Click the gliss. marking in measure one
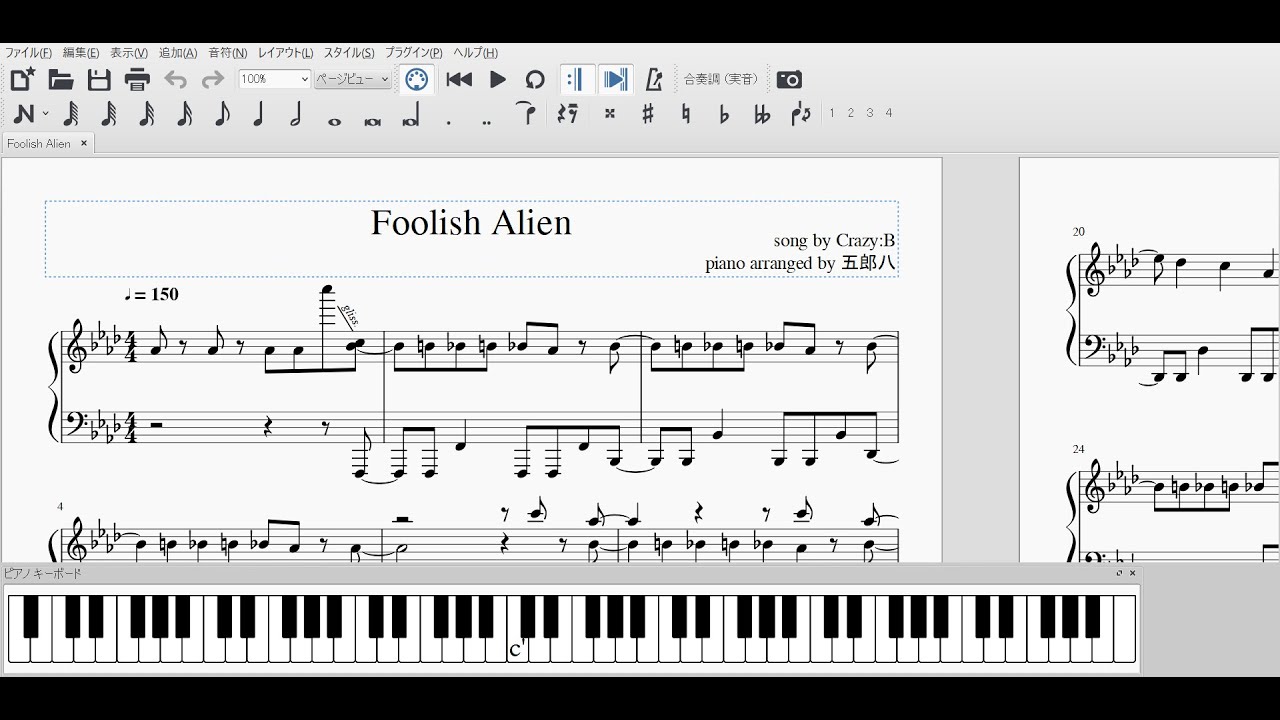 tap(349, 316)
